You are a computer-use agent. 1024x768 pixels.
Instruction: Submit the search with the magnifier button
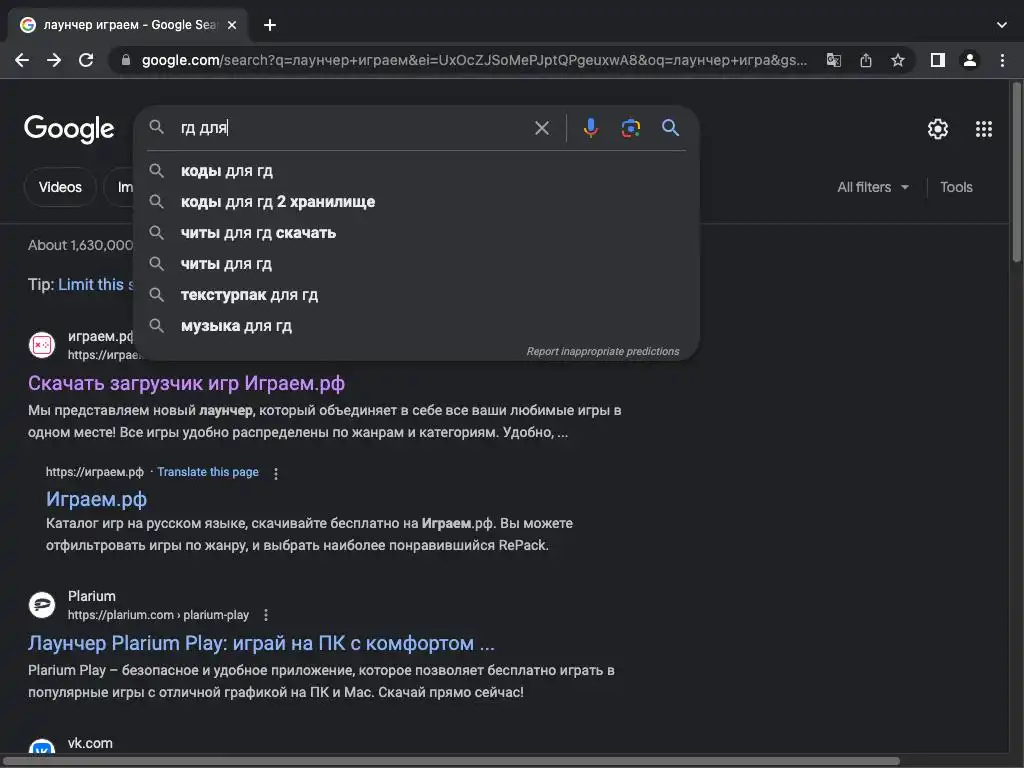point(670,127)
